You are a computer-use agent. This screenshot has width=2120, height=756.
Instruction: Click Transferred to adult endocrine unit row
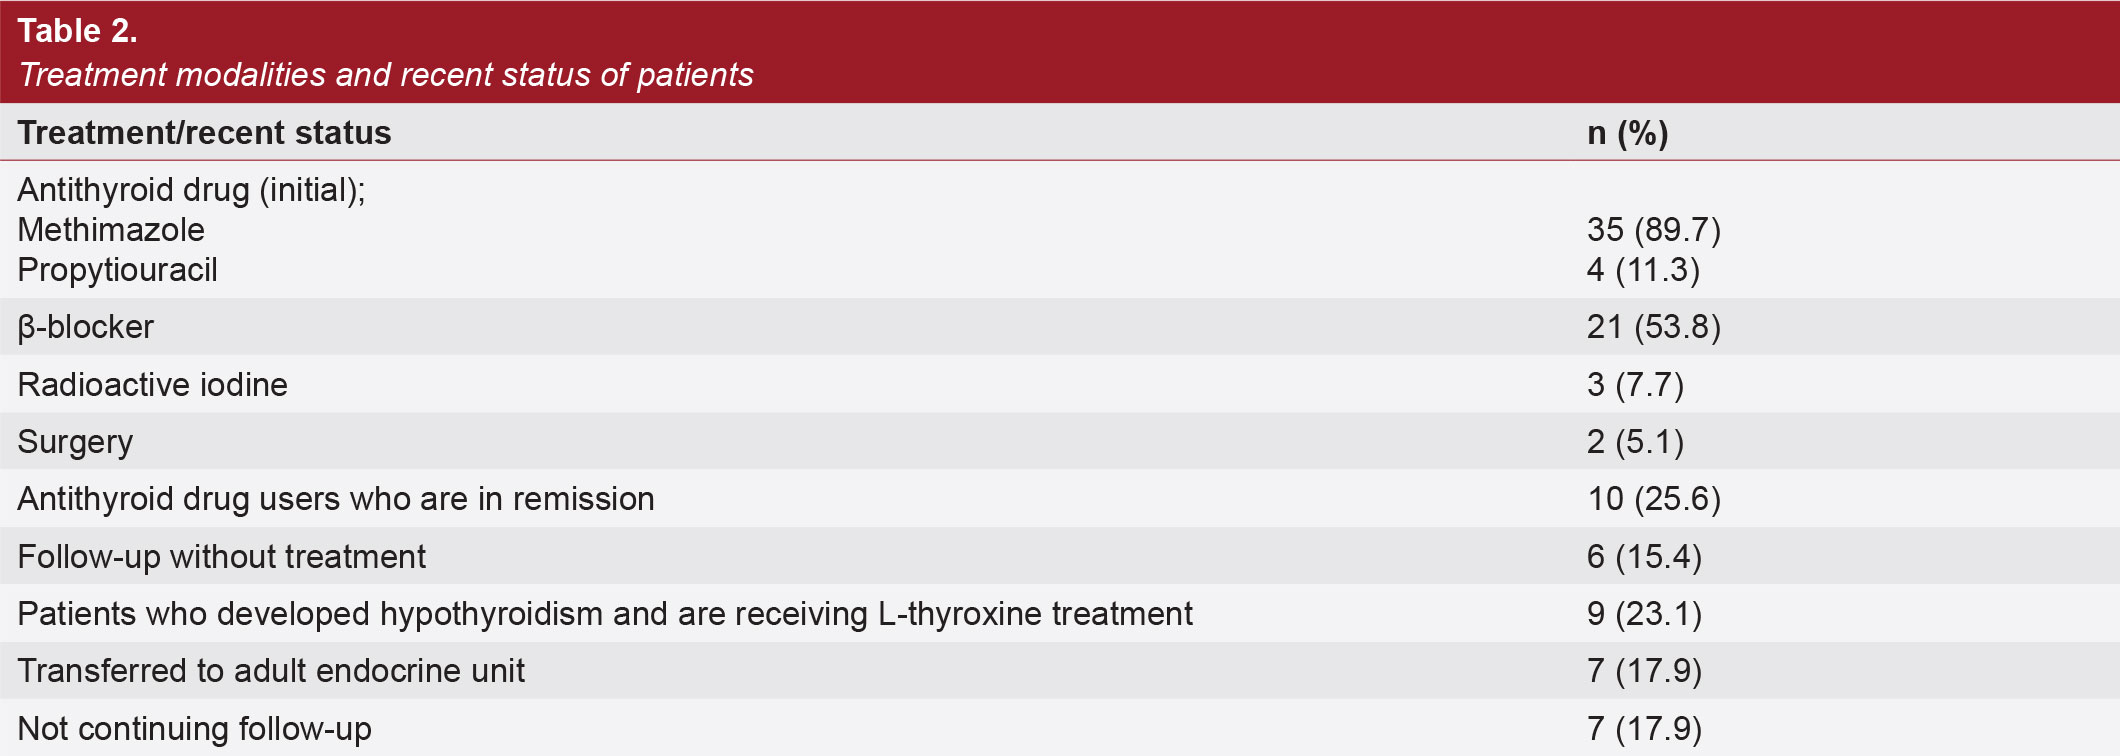1060,671
